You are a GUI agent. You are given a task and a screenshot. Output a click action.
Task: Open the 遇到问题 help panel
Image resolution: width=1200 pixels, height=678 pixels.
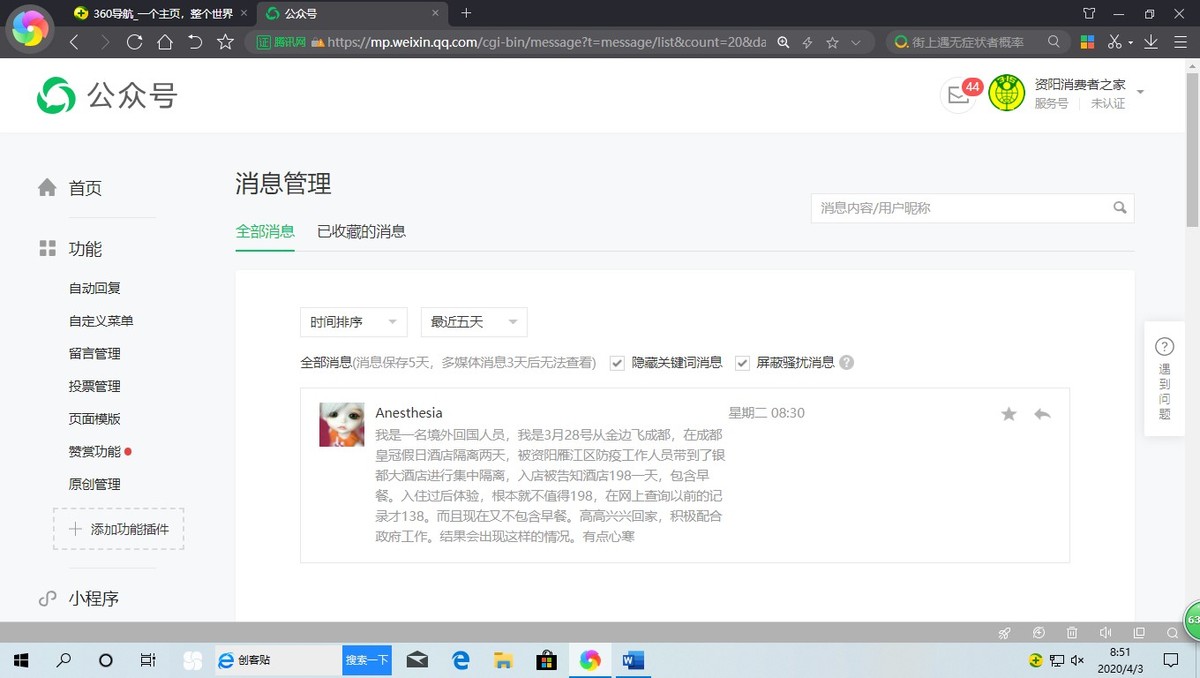[1164, 379]
